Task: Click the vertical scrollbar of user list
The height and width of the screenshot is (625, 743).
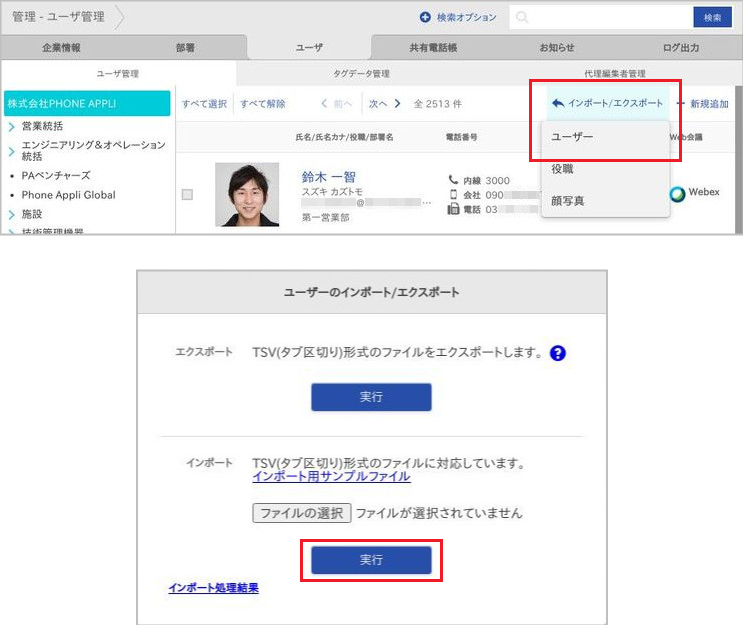Action: (x=738, y=159)
